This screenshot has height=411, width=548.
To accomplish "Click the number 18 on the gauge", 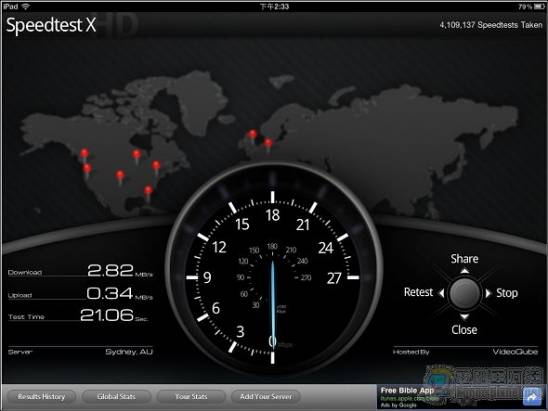I will coord(273,215).
